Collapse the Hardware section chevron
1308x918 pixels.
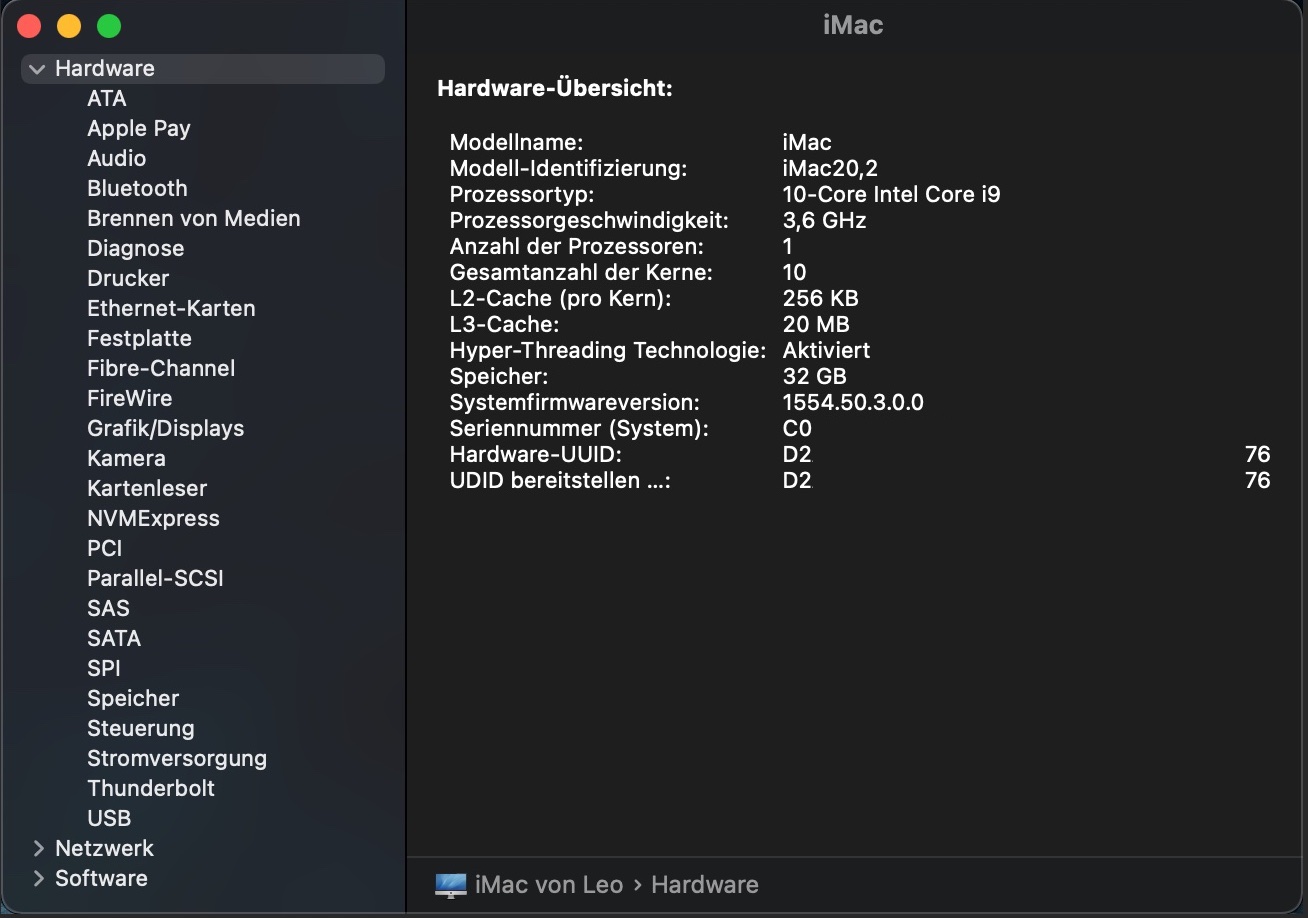pyautogui.click(x=38, y=69)
